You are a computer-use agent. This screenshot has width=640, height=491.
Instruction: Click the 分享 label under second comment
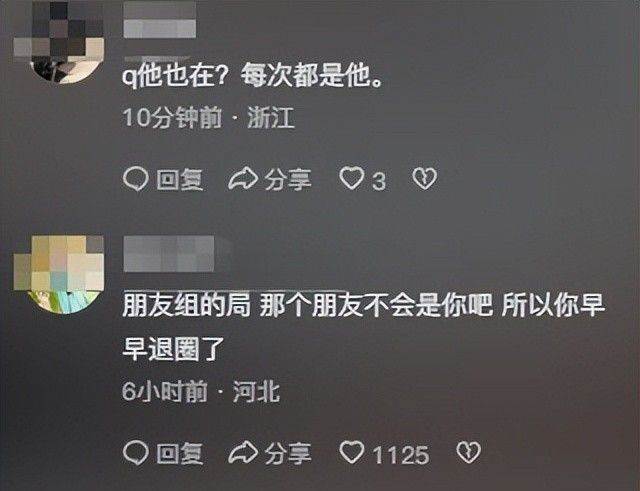[x=288, y=453]
